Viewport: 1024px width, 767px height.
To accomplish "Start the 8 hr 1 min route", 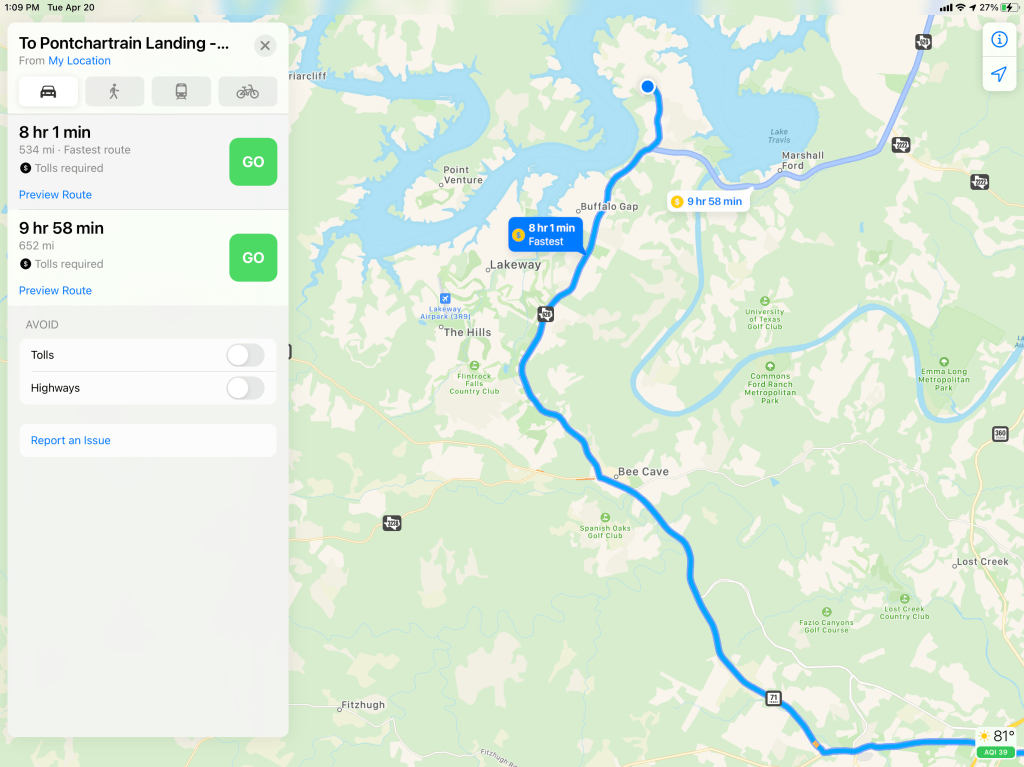I will coord(253,162).
